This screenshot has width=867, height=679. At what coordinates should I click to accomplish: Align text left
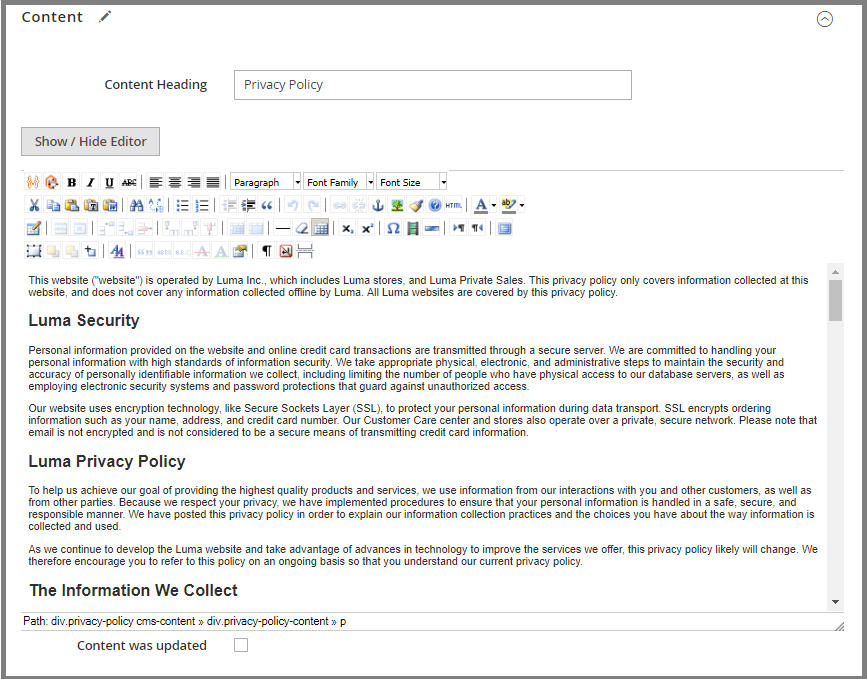[x=156, y=182]
